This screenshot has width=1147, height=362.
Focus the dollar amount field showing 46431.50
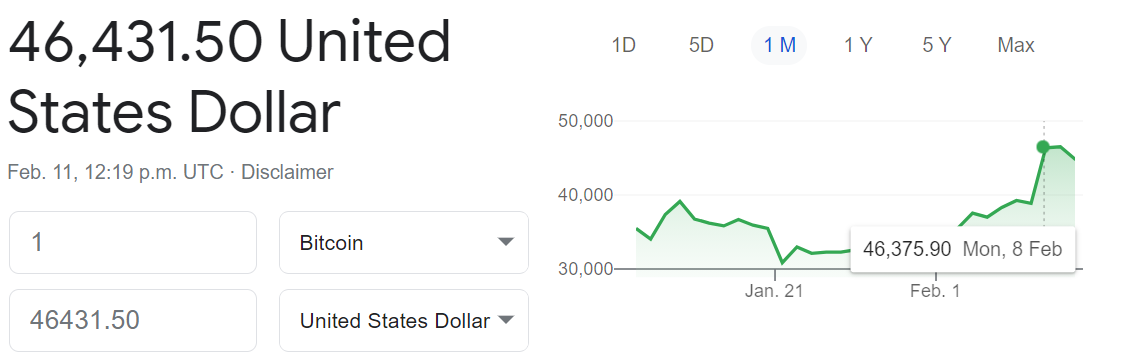(x=132, y=320)
